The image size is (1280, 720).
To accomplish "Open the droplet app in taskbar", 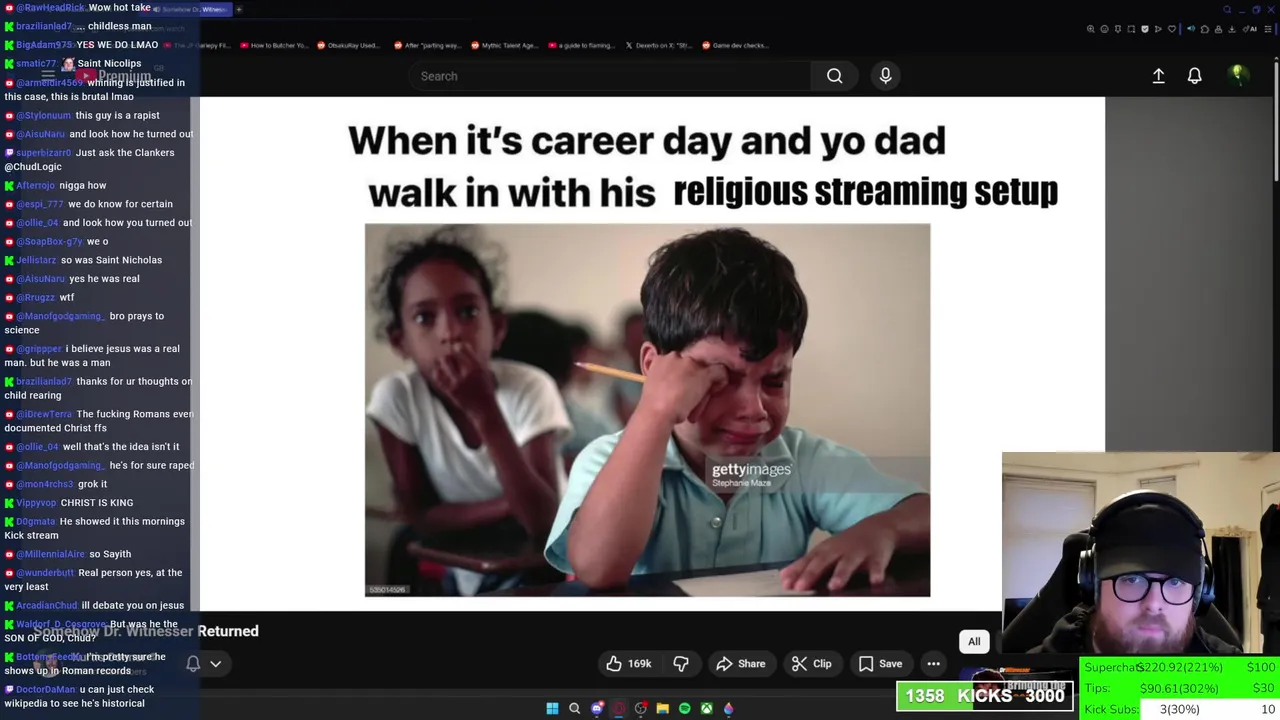I will coord(728,708).
